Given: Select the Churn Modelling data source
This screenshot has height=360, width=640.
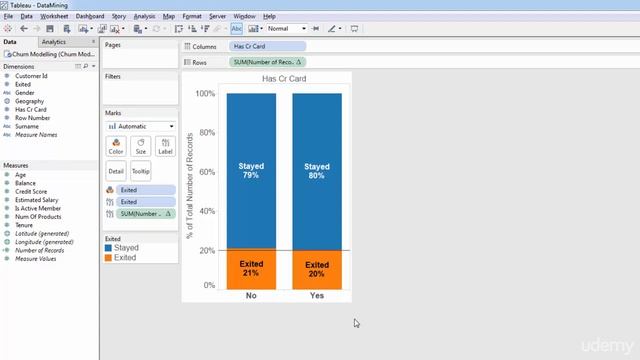Looking at the screenshot, I should pyautogui.click(x=49, y=54).
